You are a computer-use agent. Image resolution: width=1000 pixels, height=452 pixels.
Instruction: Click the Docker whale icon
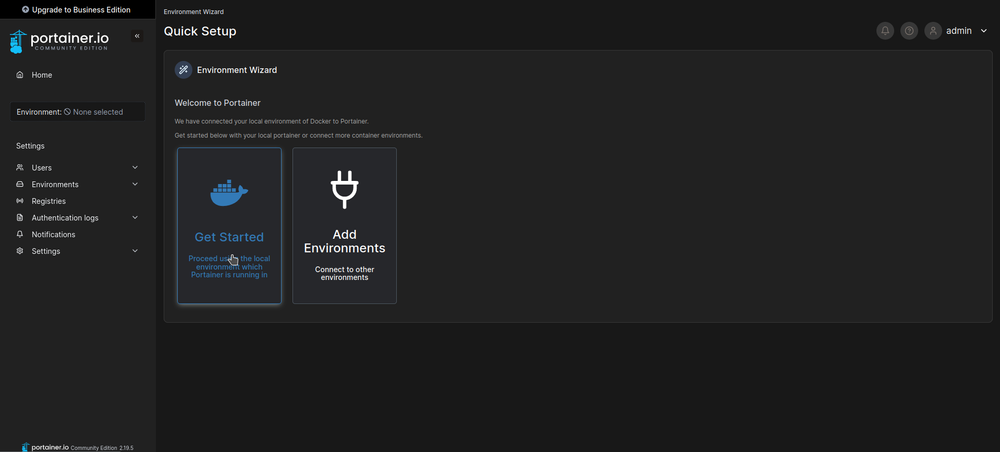tap(229, 193)
